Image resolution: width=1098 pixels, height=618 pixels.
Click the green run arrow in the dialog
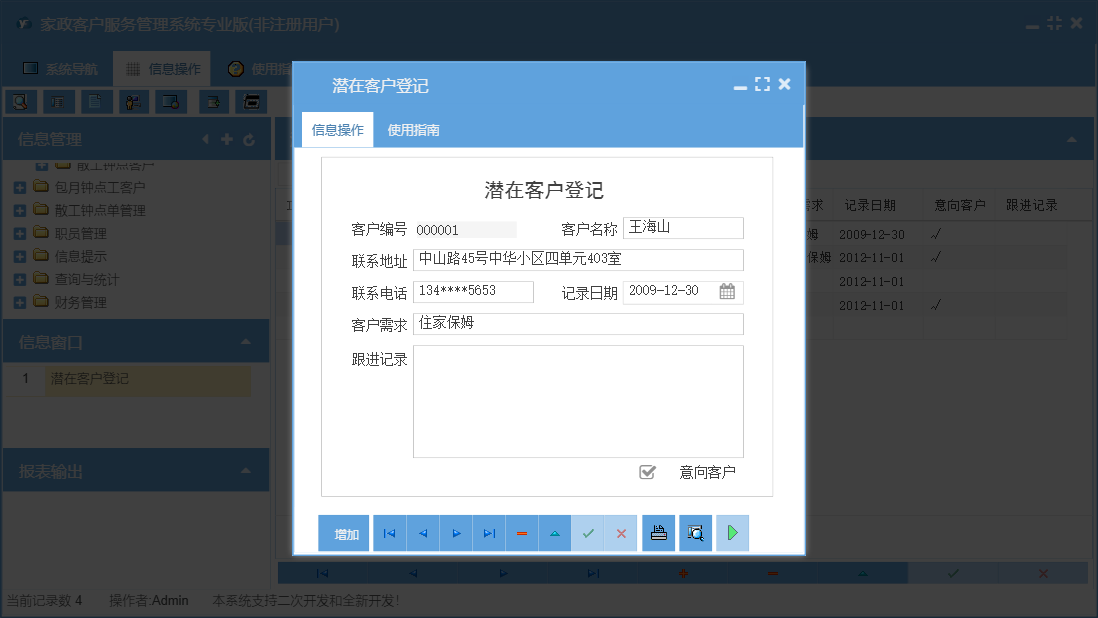coord(731,532)
